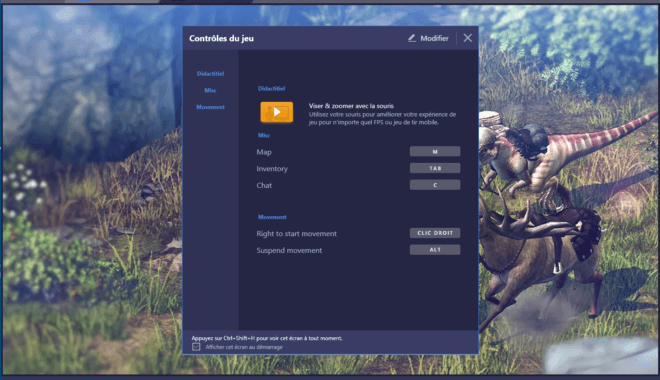Click the Right to start movement label
The height and width of the screenshot is (380, 660).
(296, 234)
